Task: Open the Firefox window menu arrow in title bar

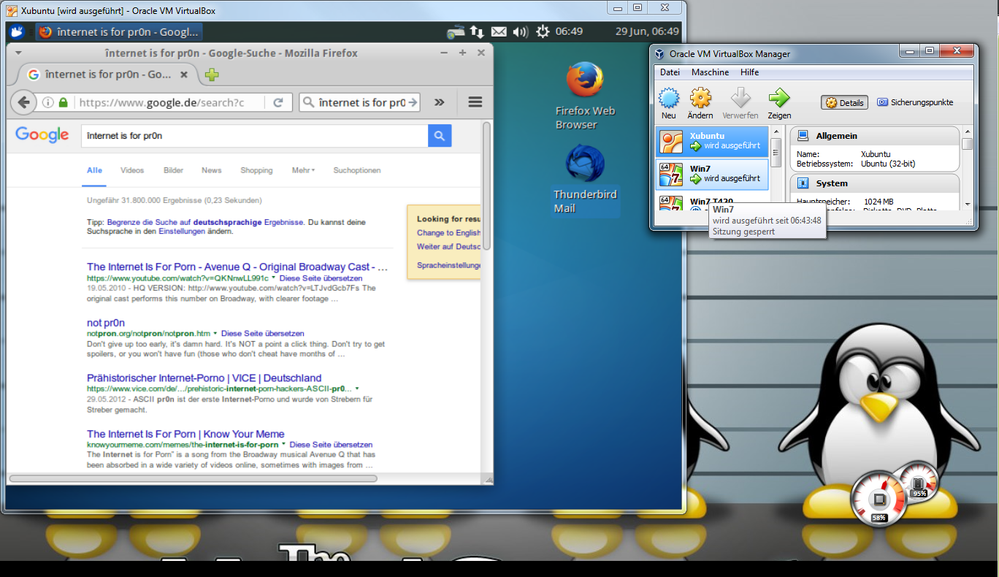Action: (x=18, y=53)
